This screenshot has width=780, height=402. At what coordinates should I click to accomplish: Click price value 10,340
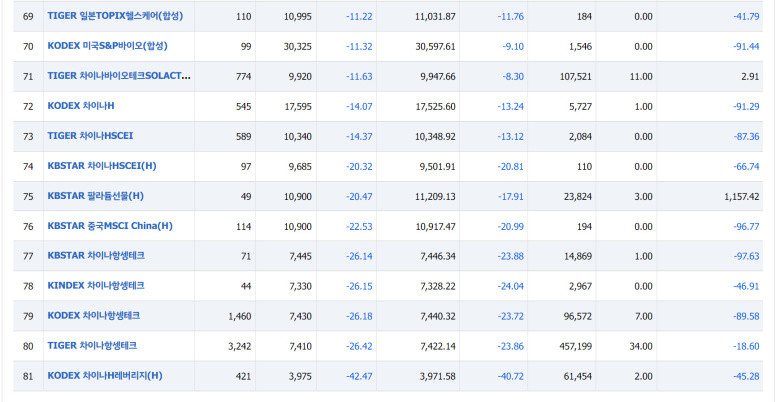click(x=298, y=136)
